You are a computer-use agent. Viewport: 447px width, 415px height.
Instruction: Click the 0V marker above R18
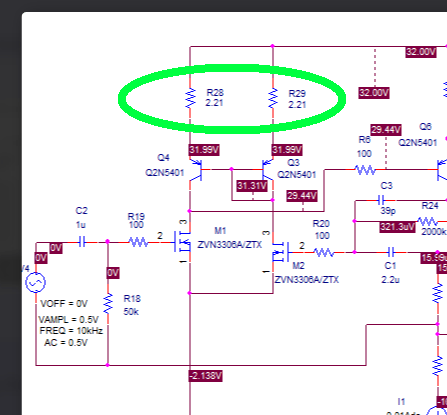[113, 273]
